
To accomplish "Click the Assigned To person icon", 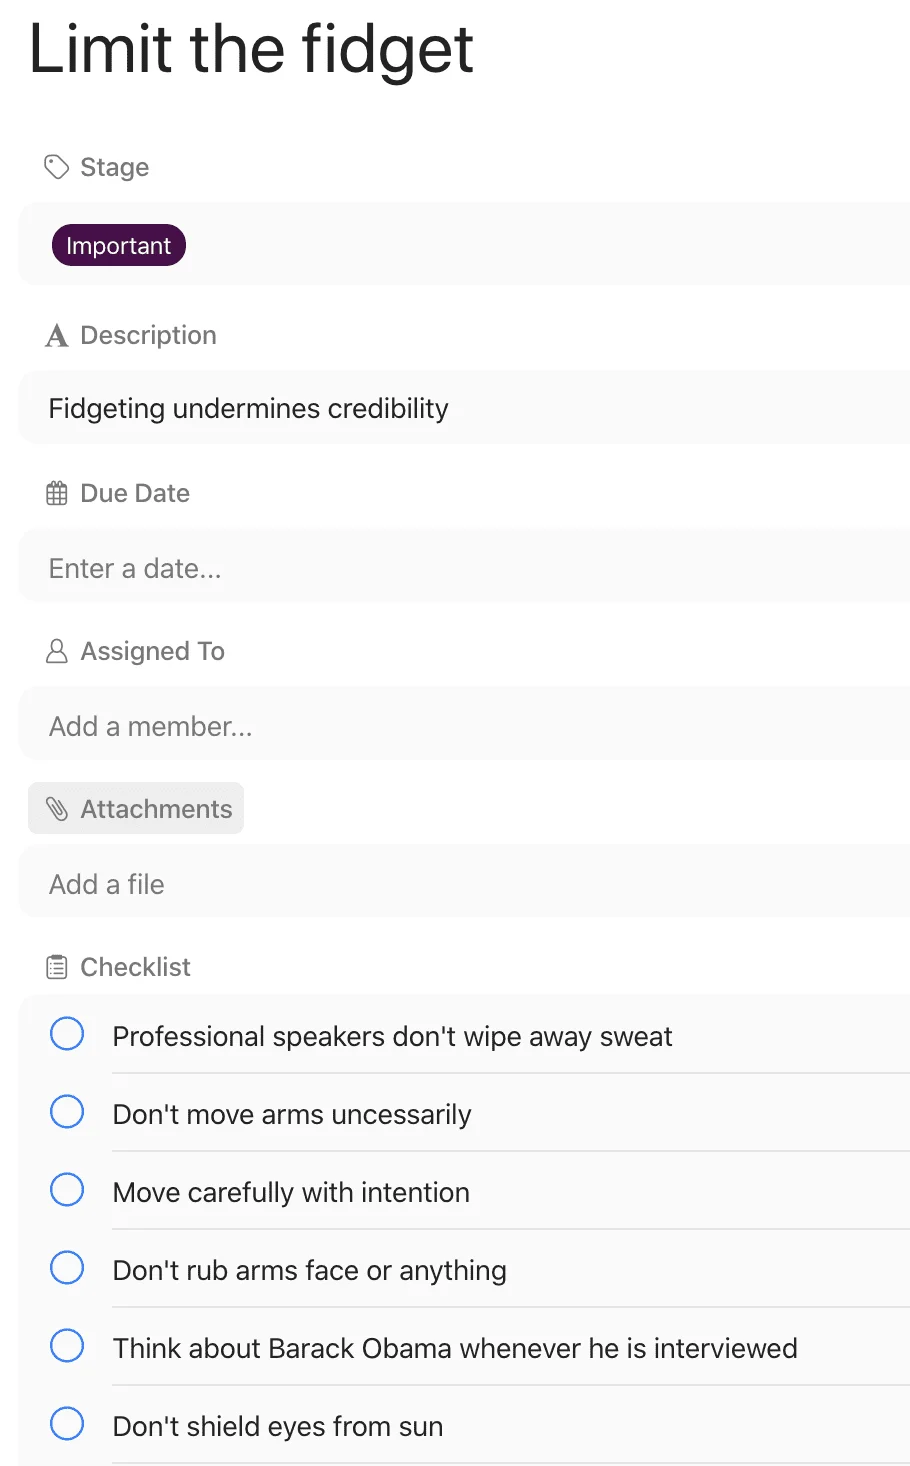I will pyautogui.click(x=57, y=651).
